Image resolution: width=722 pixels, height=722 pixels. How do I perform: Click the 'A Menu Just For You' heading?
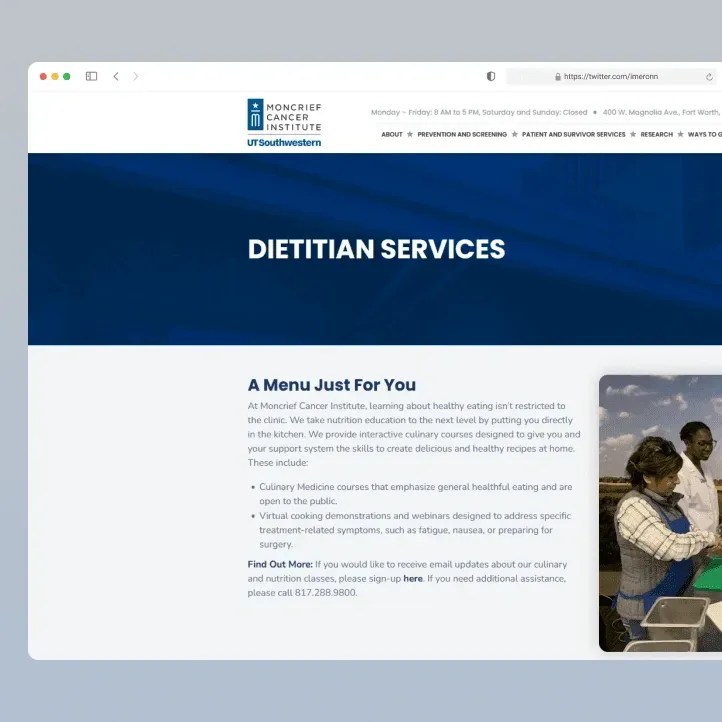(332, 385)
